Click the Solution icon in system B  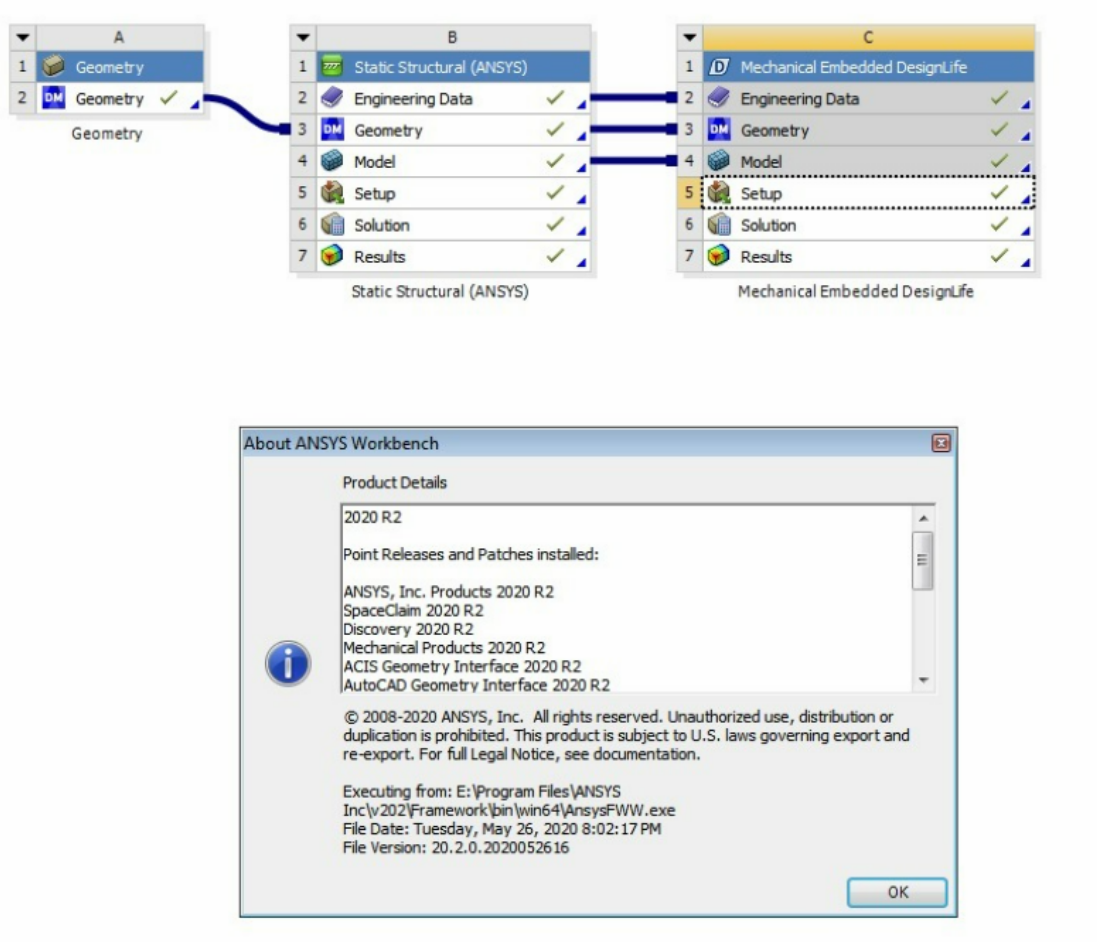pos(332,225)
